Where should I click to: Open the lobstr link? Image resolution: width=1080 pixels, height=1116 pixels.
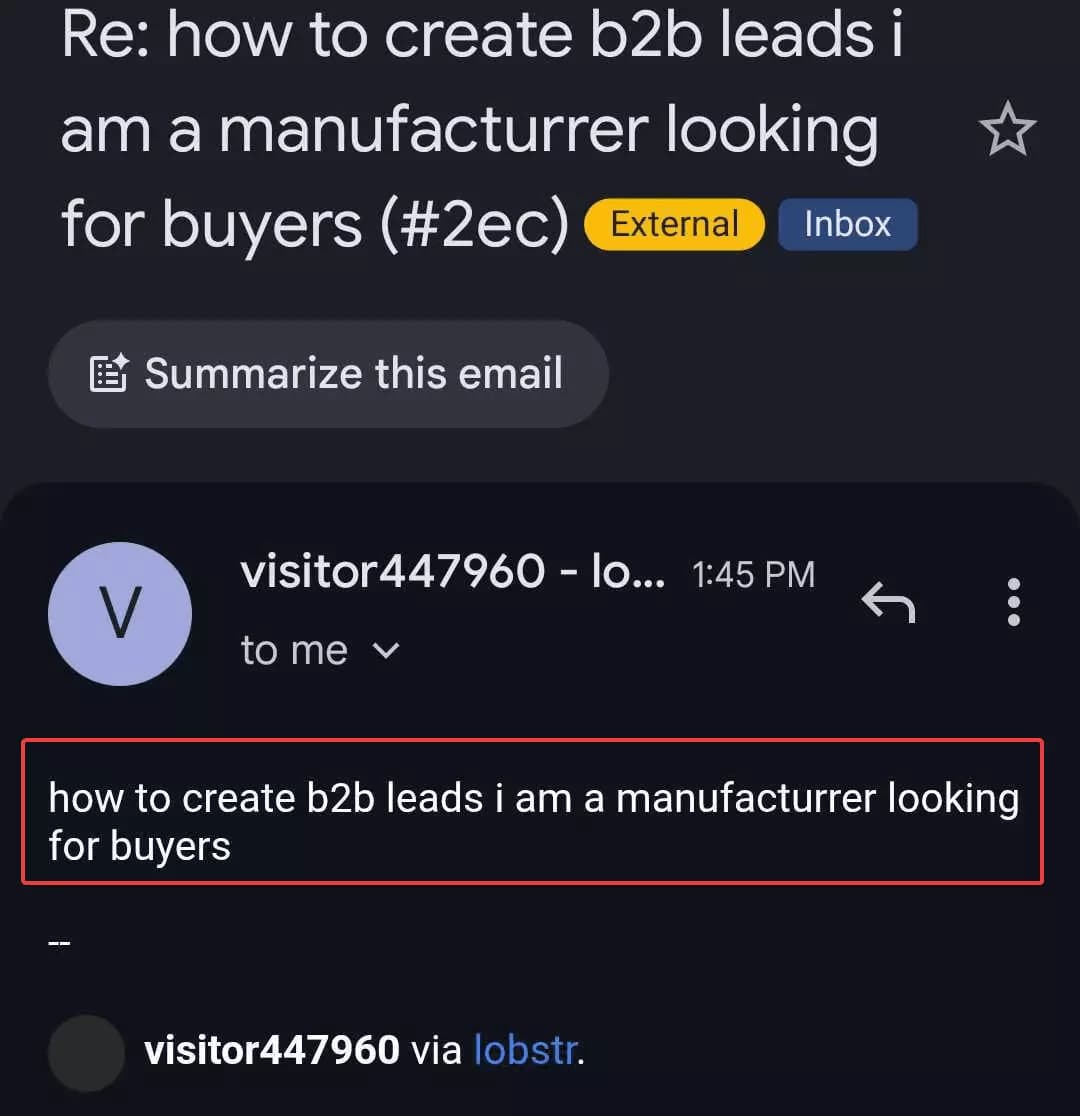tap(525, 1050)
